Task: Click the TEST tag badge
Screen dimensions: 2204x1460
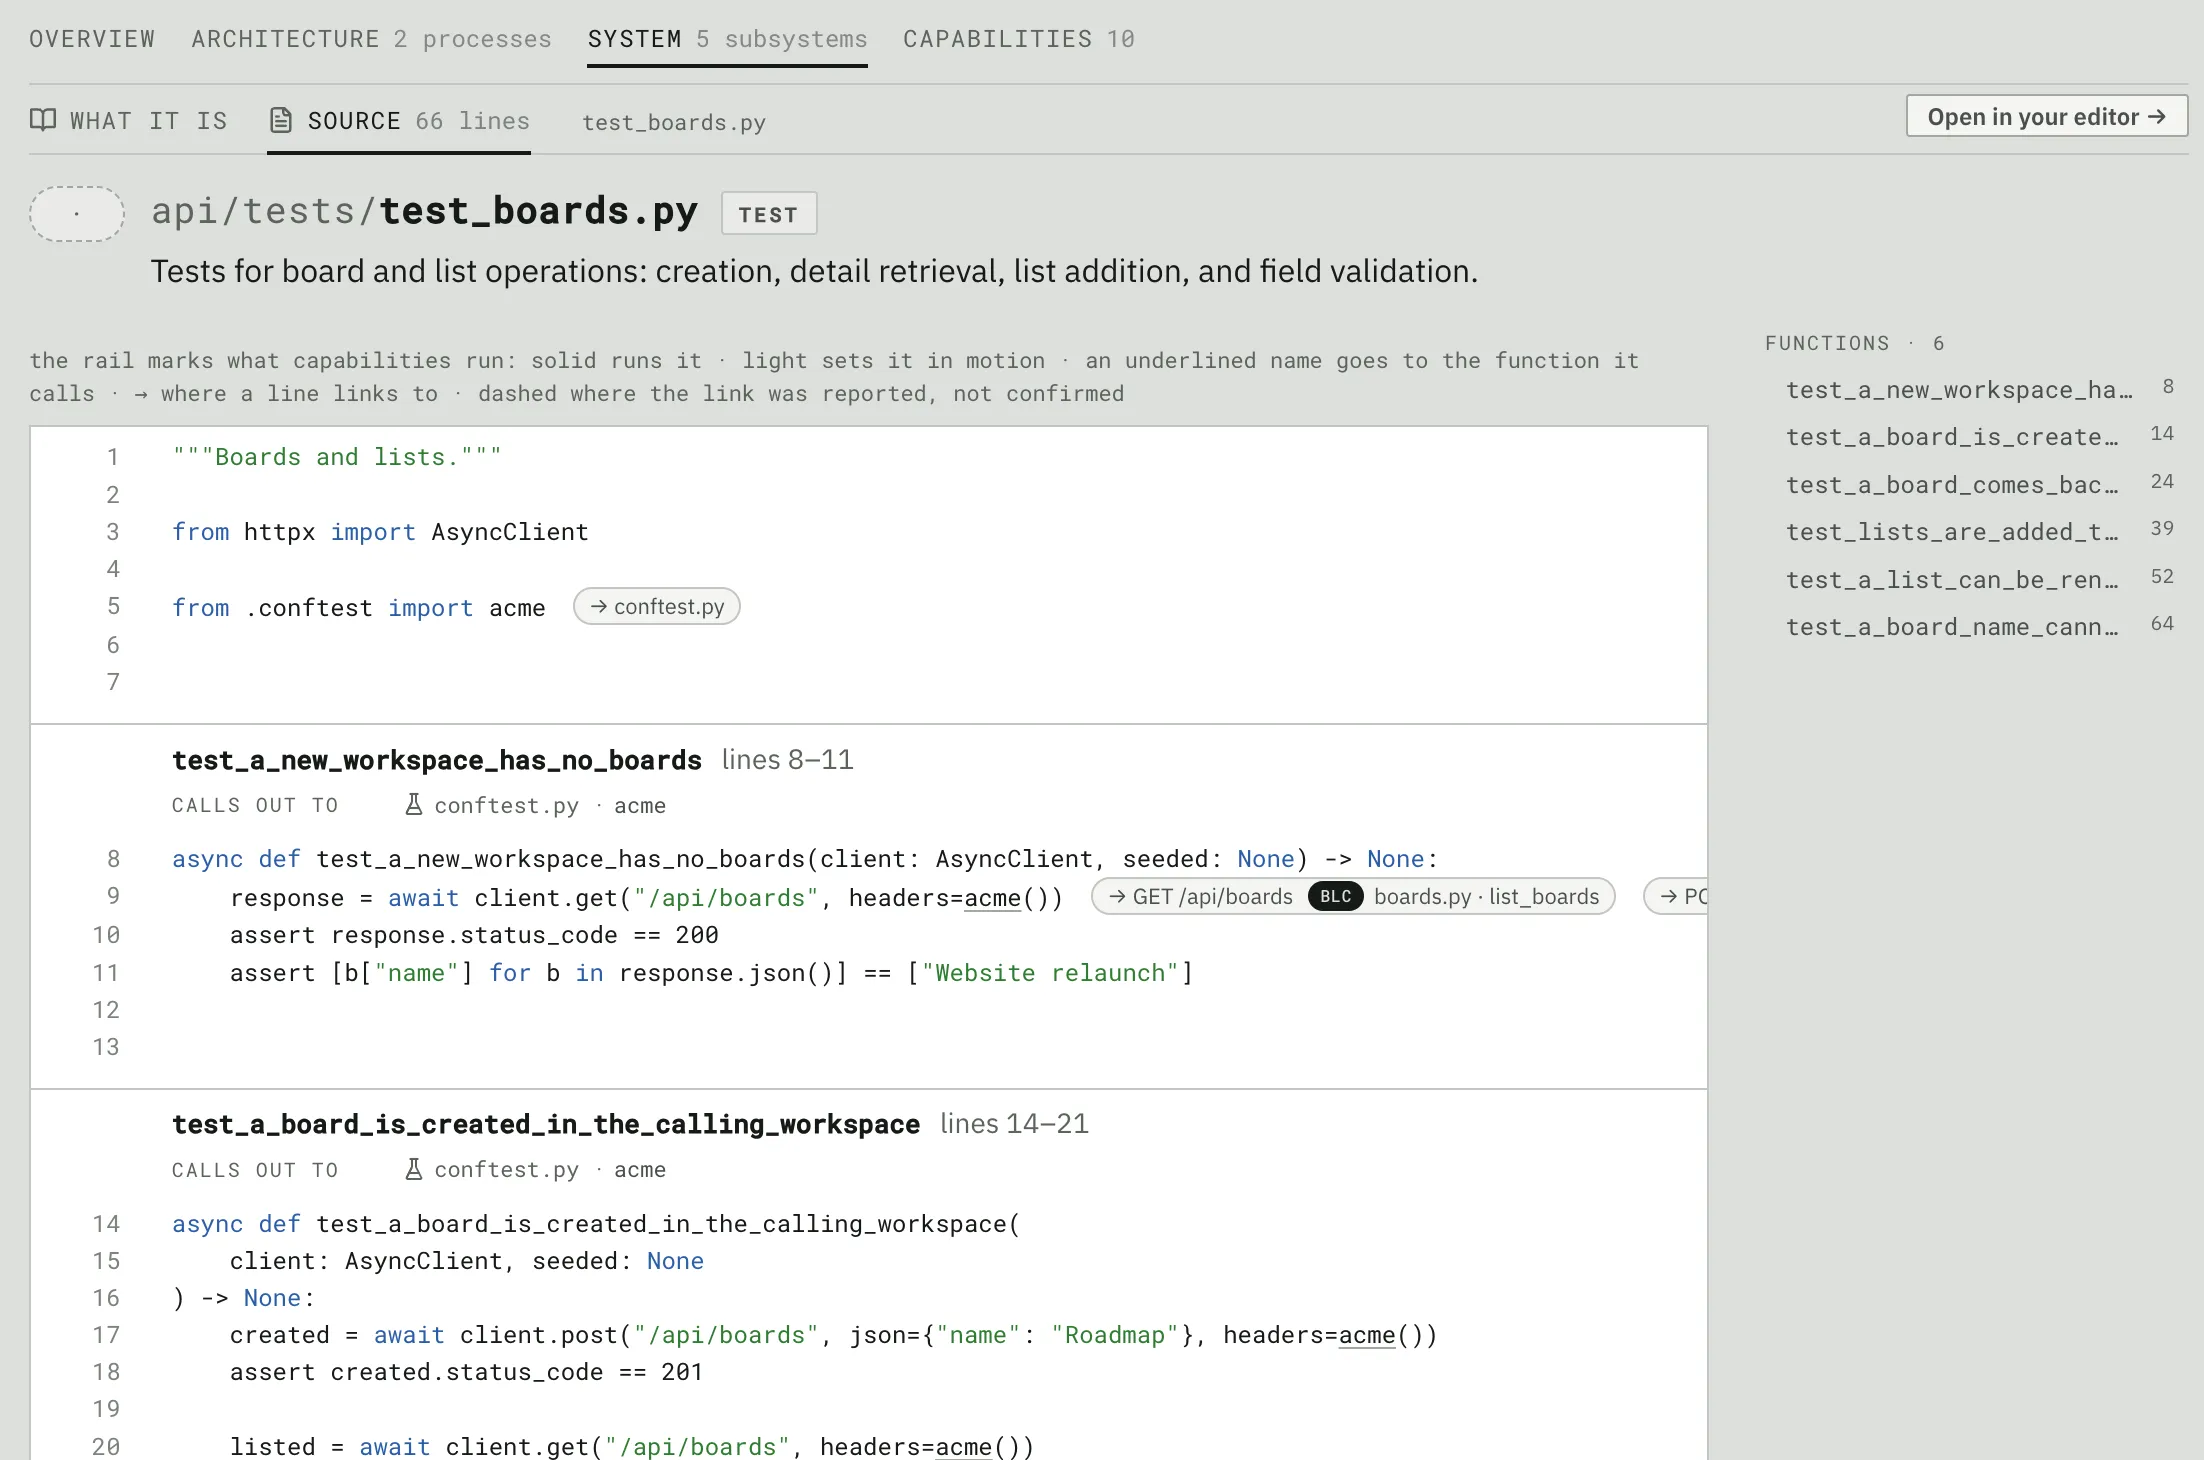Action: (x=769, y=214)
